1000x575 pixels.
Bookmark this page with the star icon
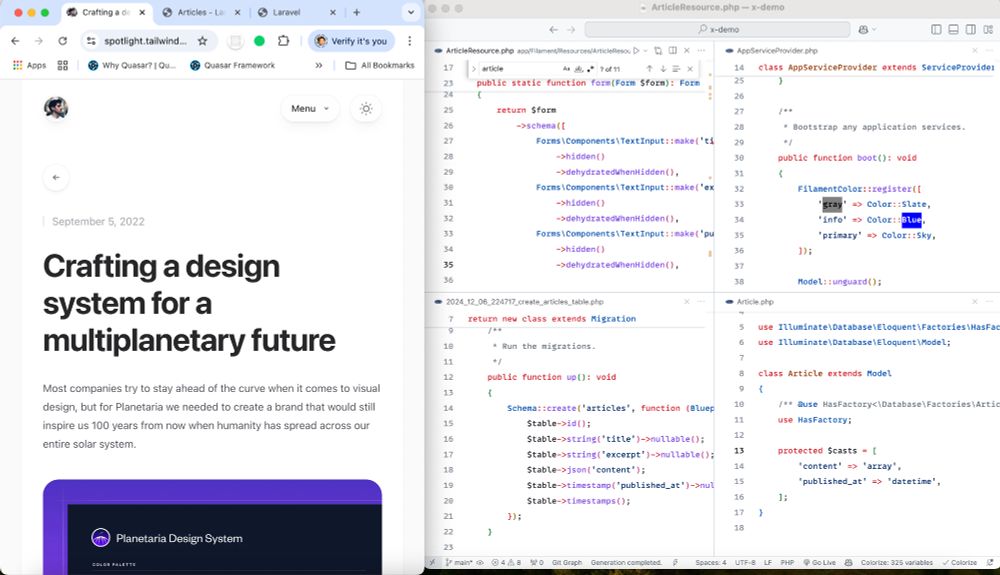(202, 41)
